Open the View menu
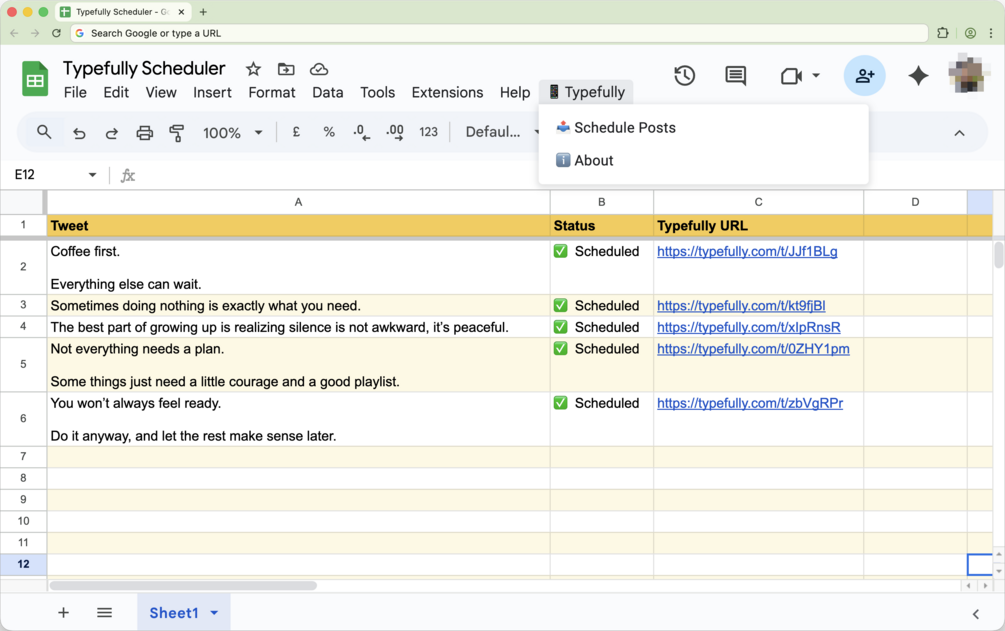This screenshot has height=631, width=1005. (x=161, y=92)
